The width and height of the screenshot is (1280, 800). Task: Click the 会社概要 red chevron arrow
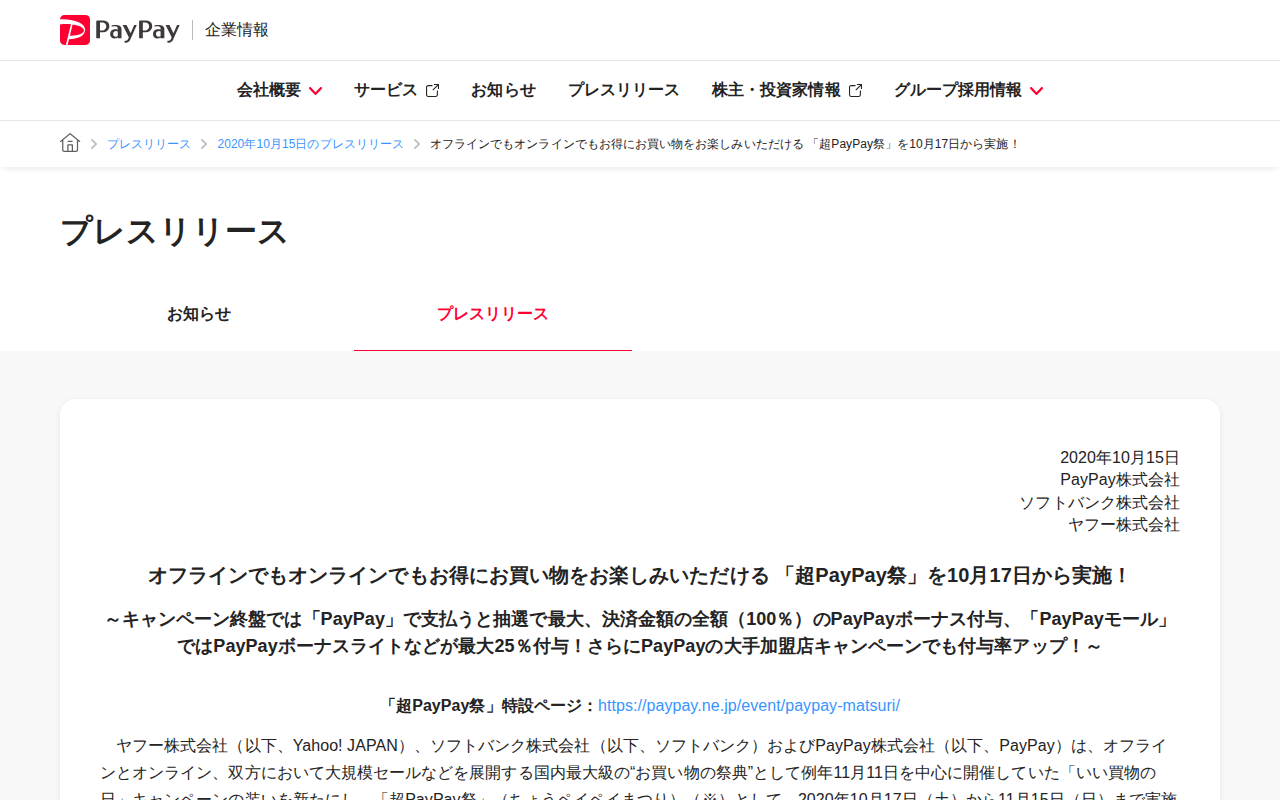tap(315, 91)
